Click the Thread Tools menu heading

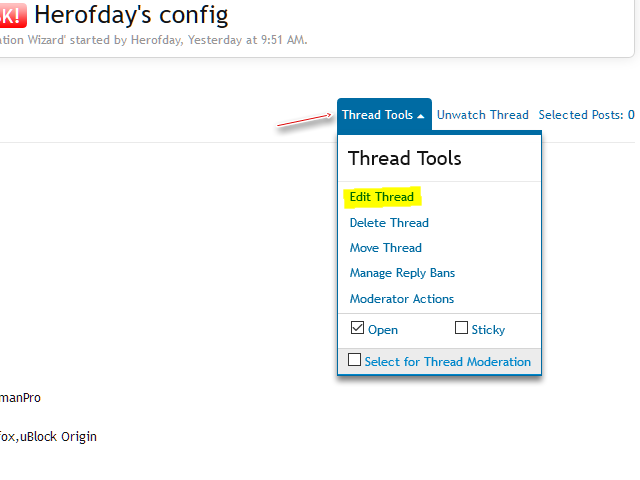pos(404,158)
